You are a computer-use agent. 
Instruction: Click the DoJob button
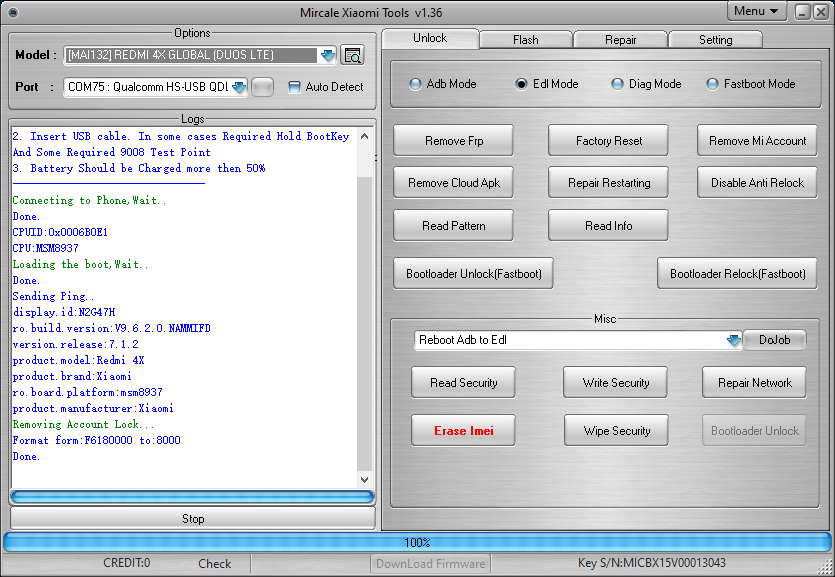pos(774,340)
